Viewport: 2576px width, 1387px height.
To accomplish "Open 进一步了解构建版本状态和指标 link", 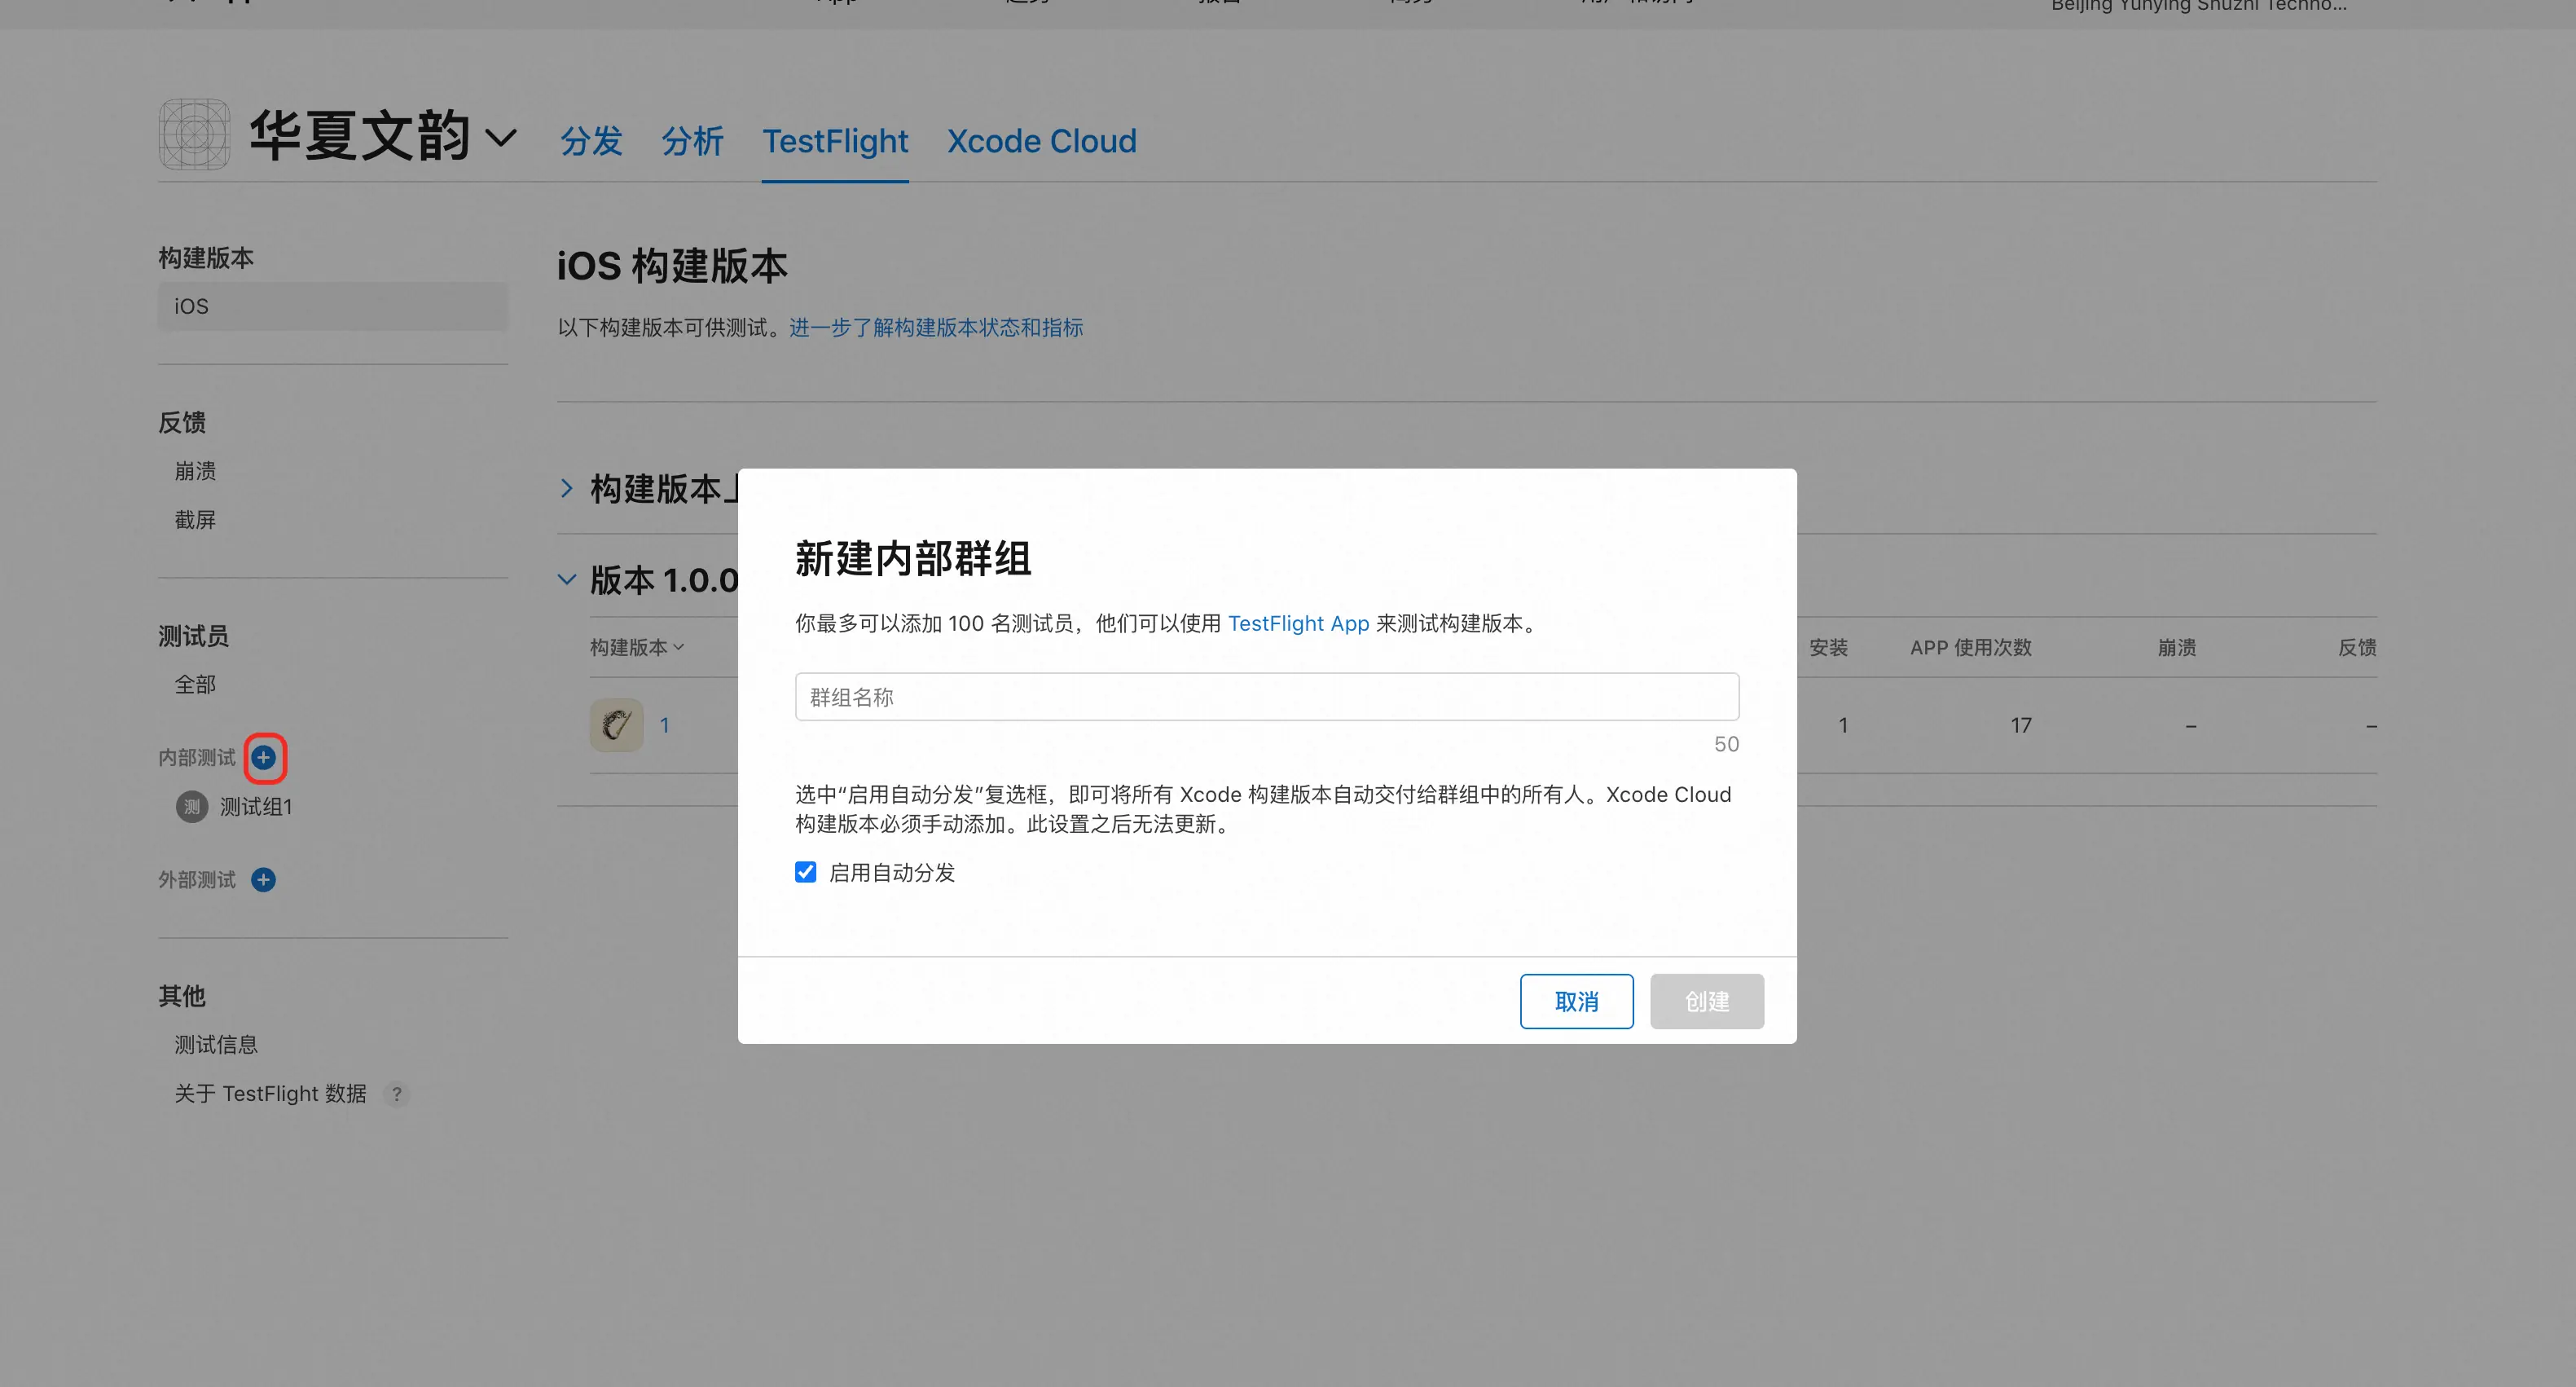I will (x=936, y=327).
